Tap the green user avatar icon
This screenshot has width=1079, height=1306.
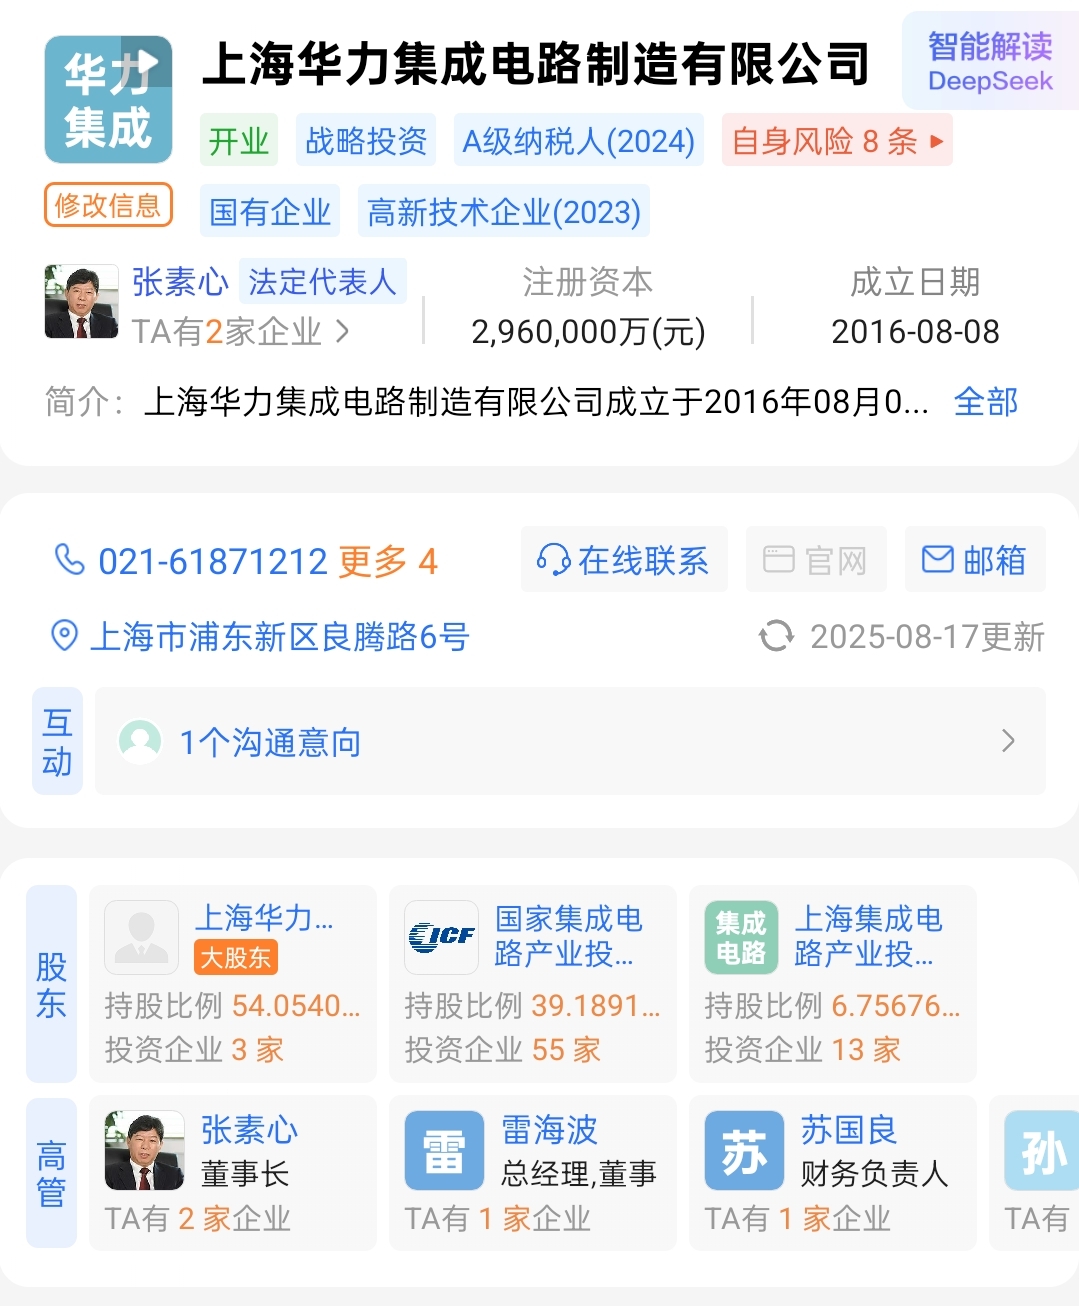tap(140, 741)
